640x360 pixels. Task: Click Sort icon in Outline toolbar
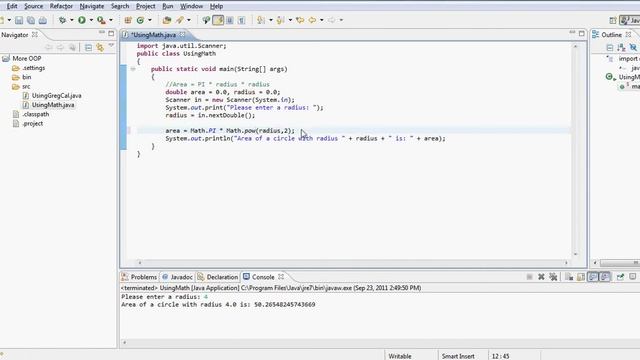pos(621,47)
